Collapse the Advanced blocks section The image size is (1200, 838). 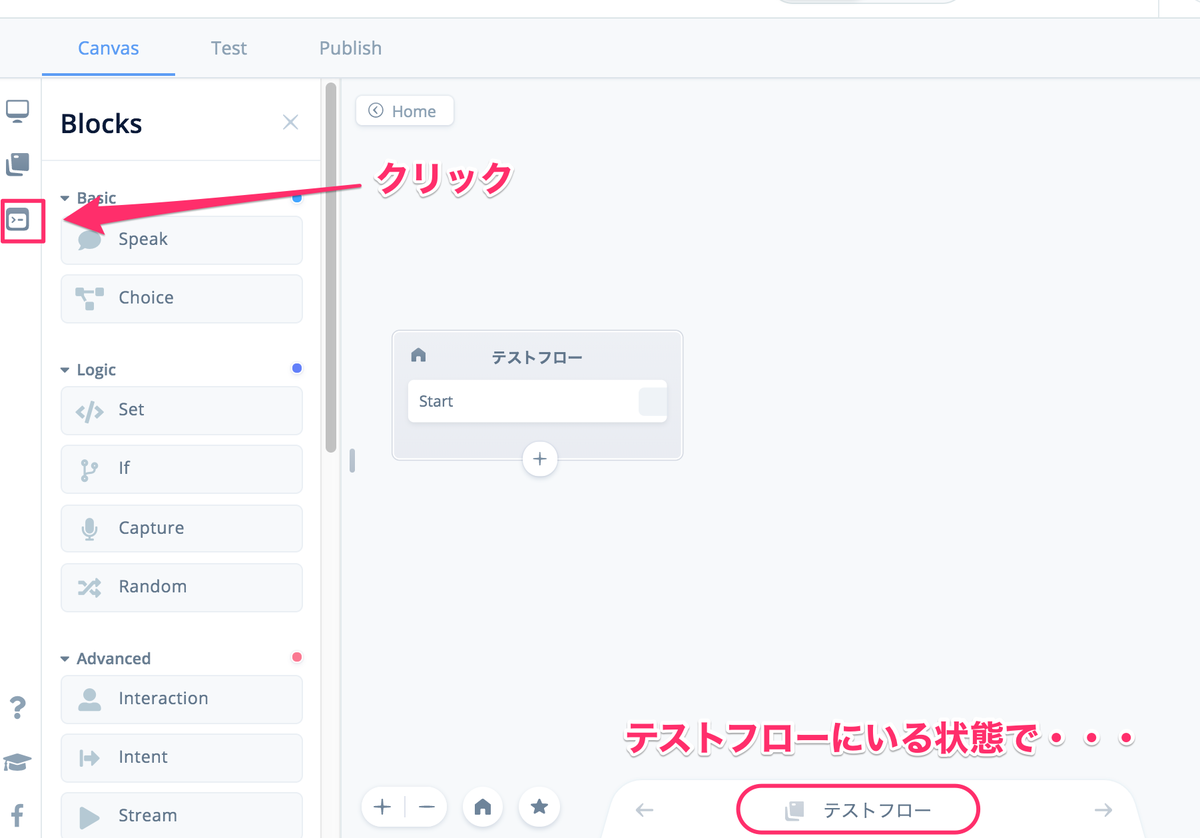[66, 658]
